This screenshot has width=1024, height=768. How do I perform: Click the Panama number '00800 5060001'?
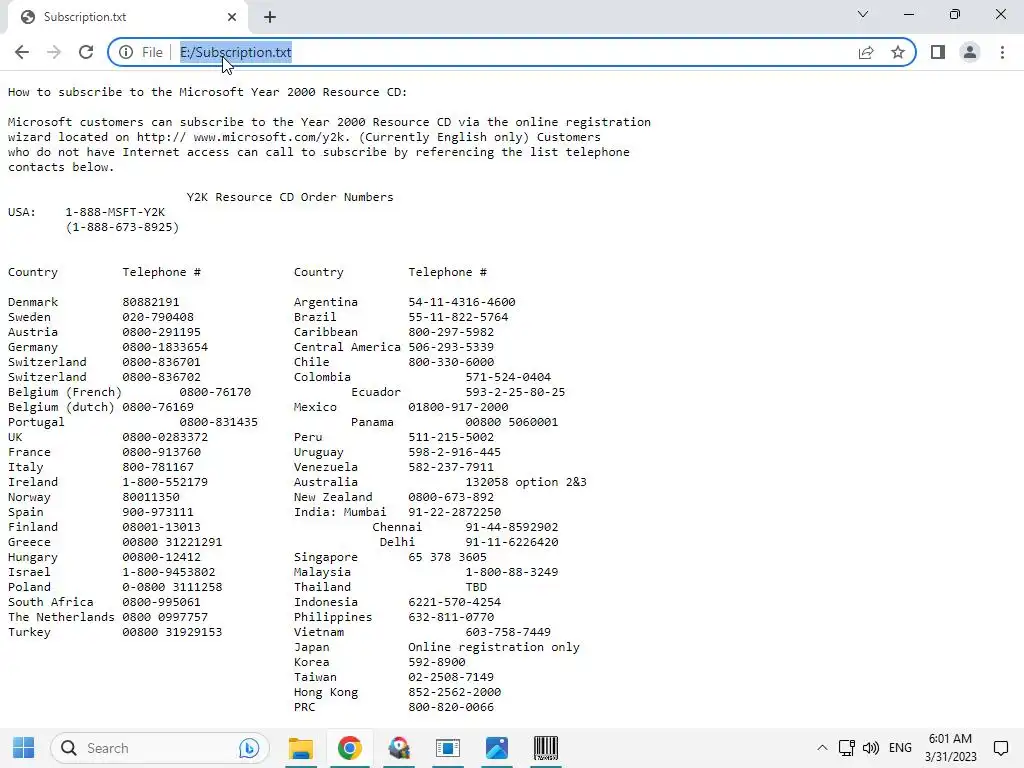click(x=512, y=423)
